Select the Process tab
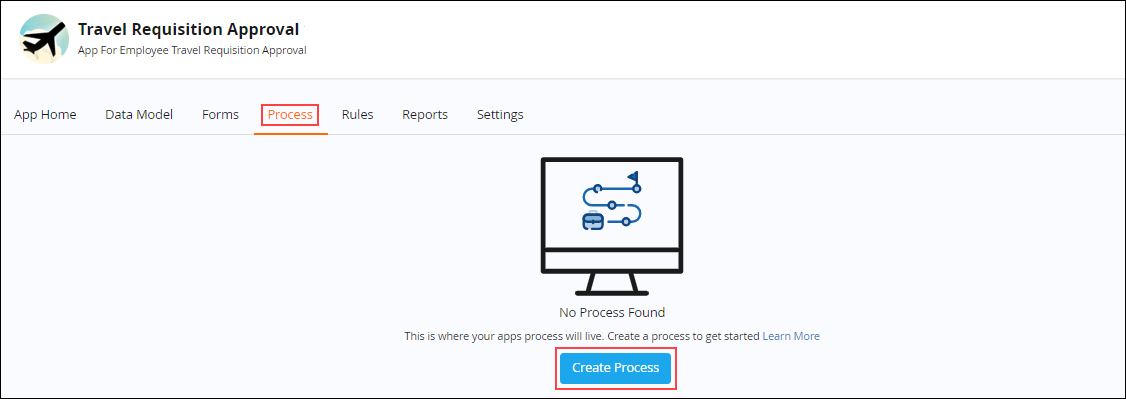The height and width of the screenshot is (399, 1126). [290, 115]
